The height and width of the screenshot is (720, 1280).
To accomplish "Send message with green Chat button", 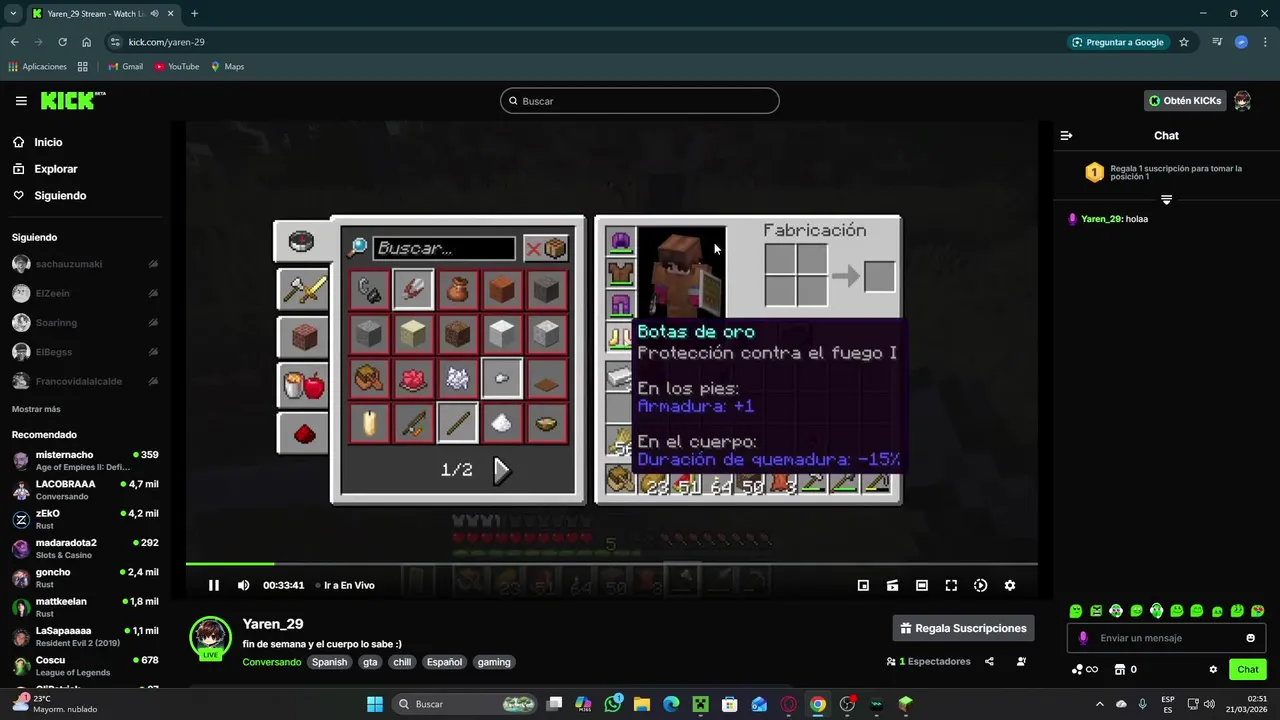I will point(1248,669).
